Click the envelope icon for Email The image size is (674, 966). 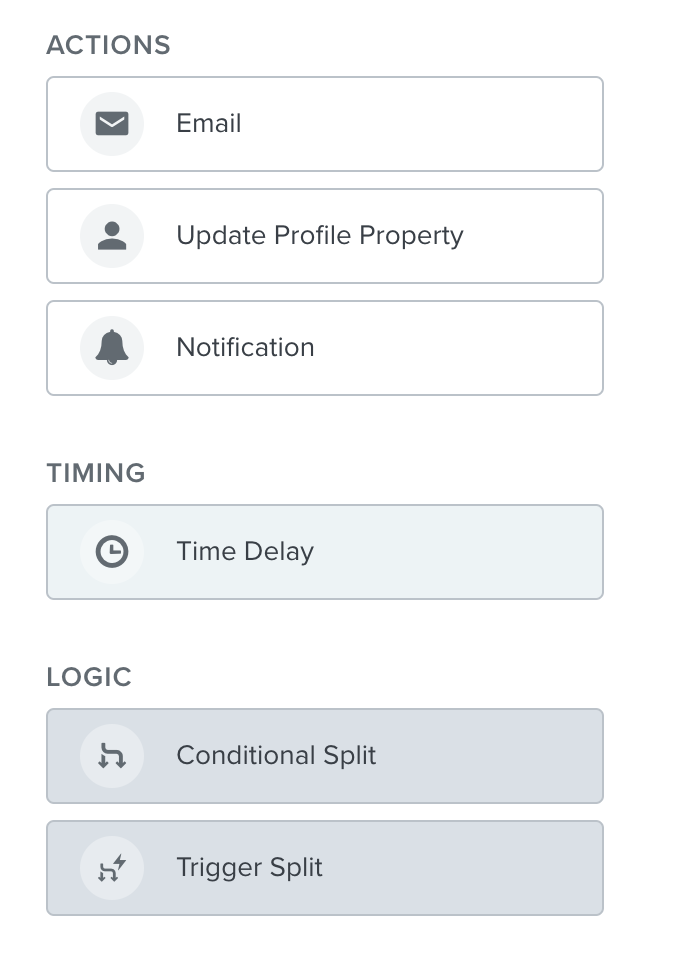[x=112, y=124]
